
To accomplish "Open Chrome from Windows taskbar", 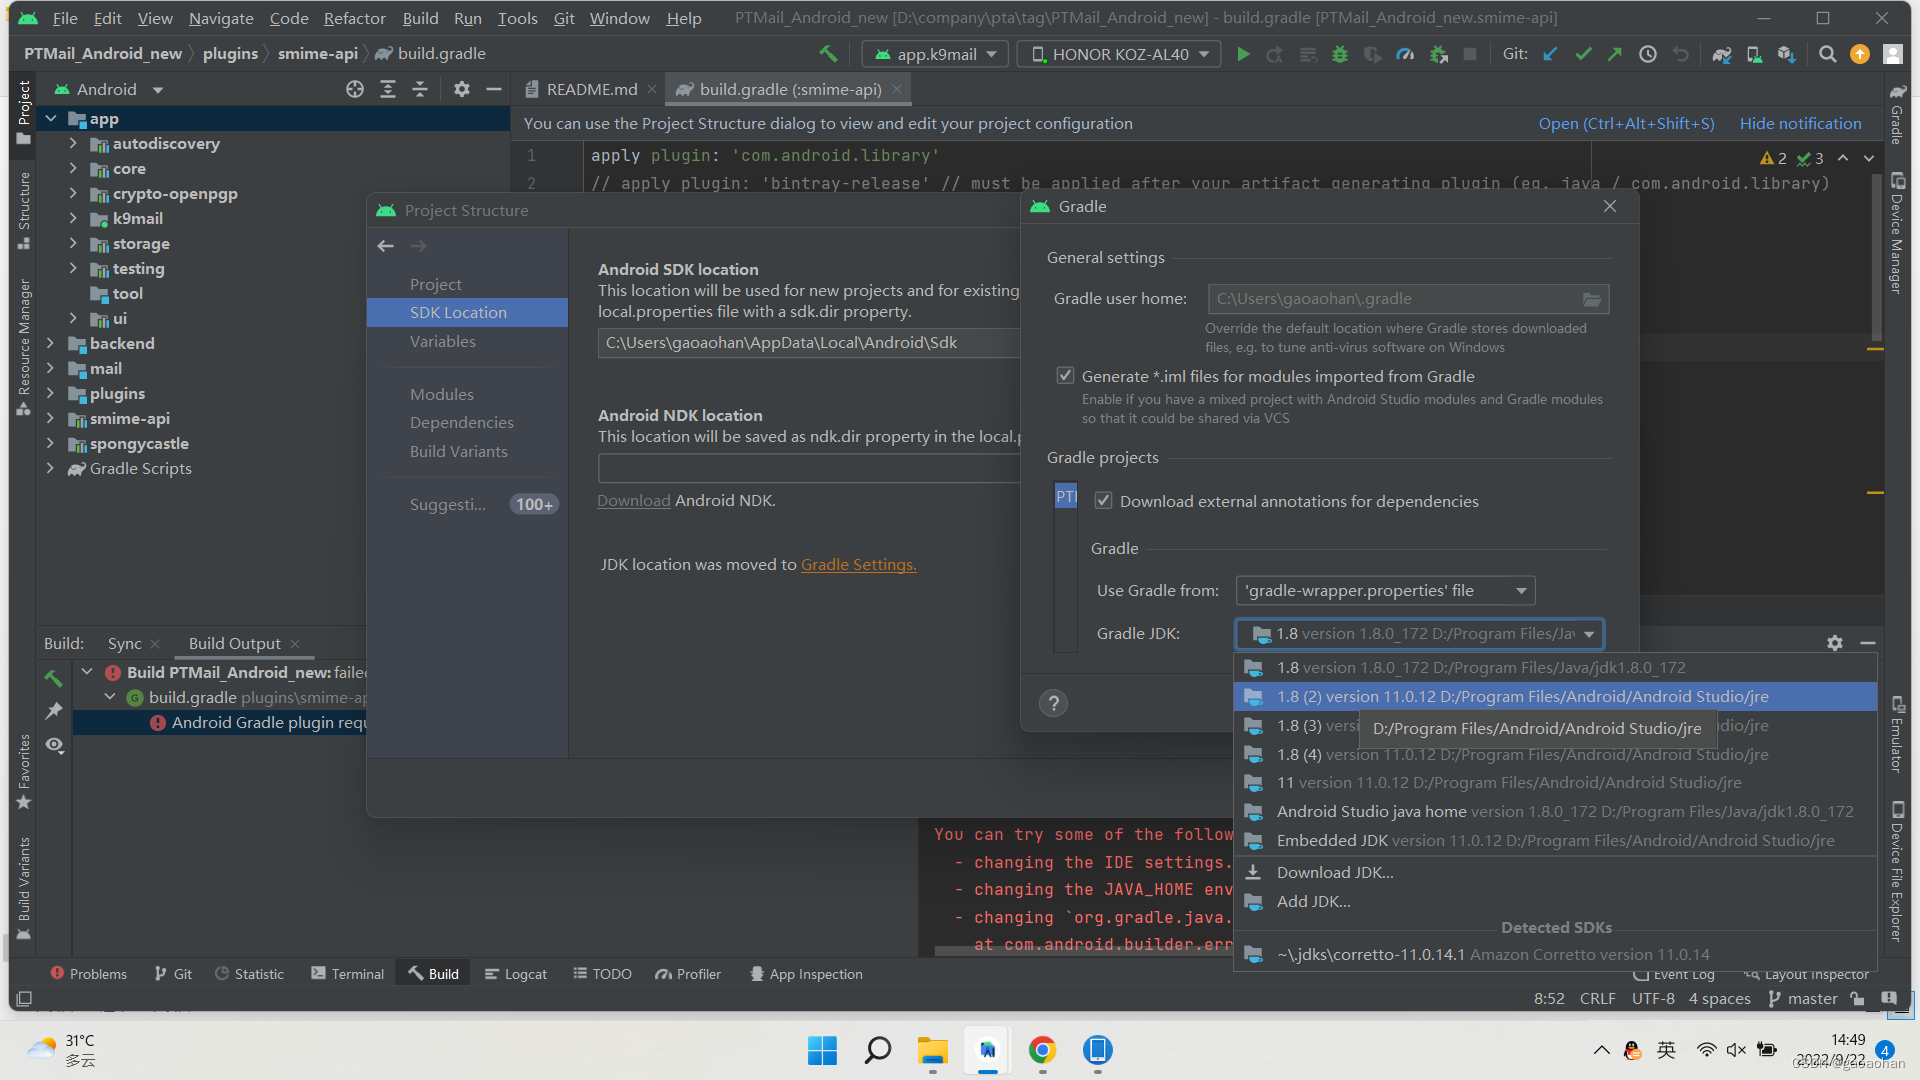I will click(x=1042, y=1050).
